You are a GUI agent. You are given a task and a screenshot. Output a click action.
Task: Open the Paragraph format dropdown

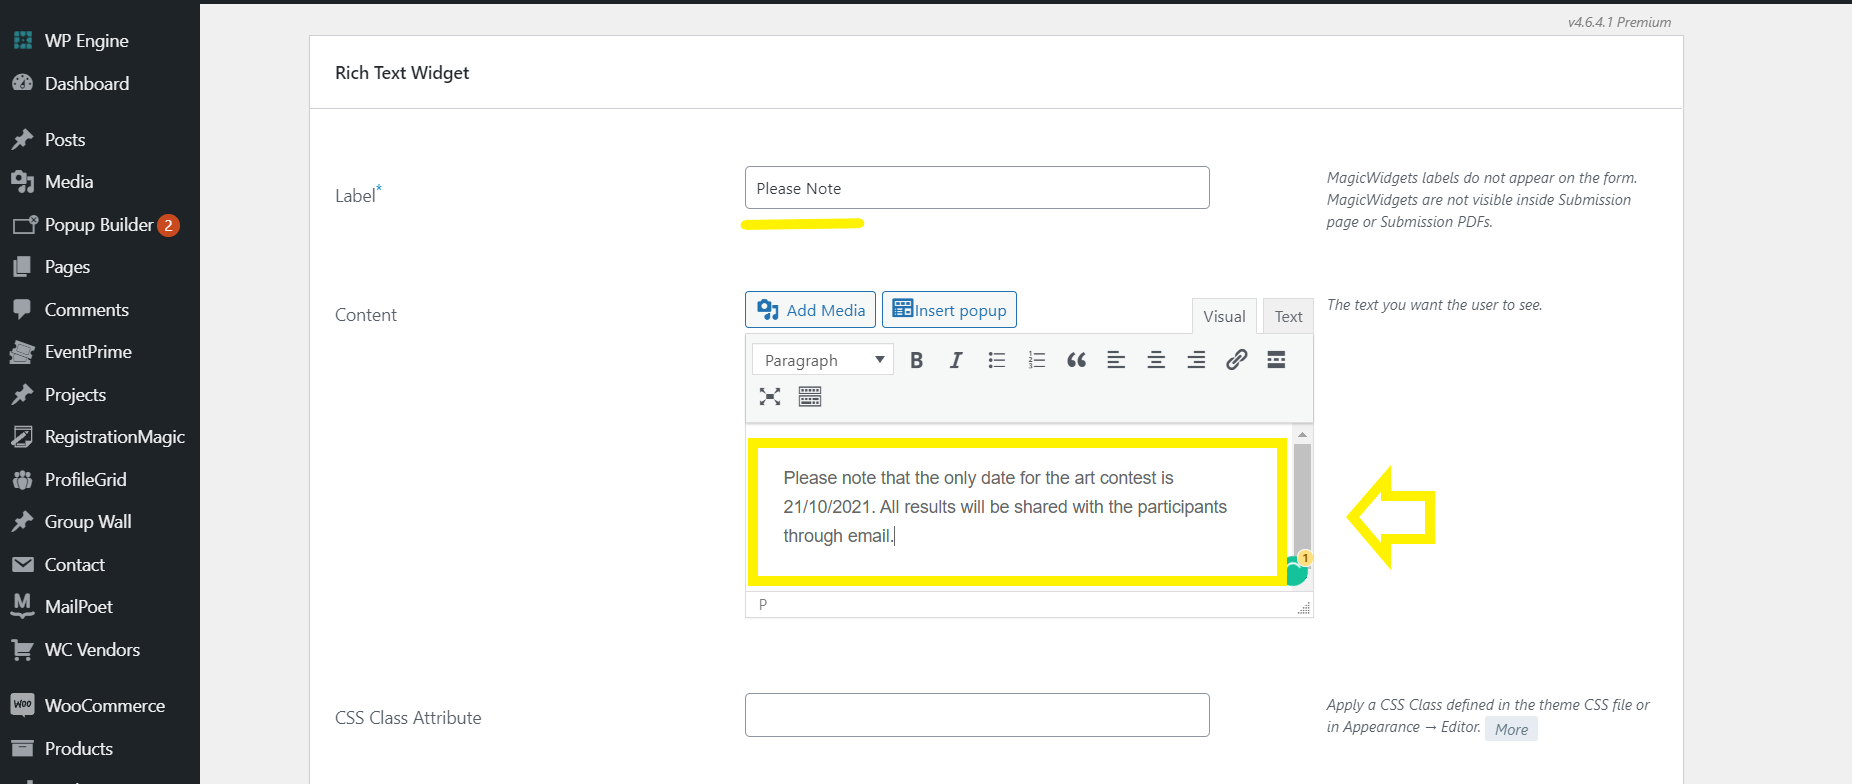(x=822, y=360)
